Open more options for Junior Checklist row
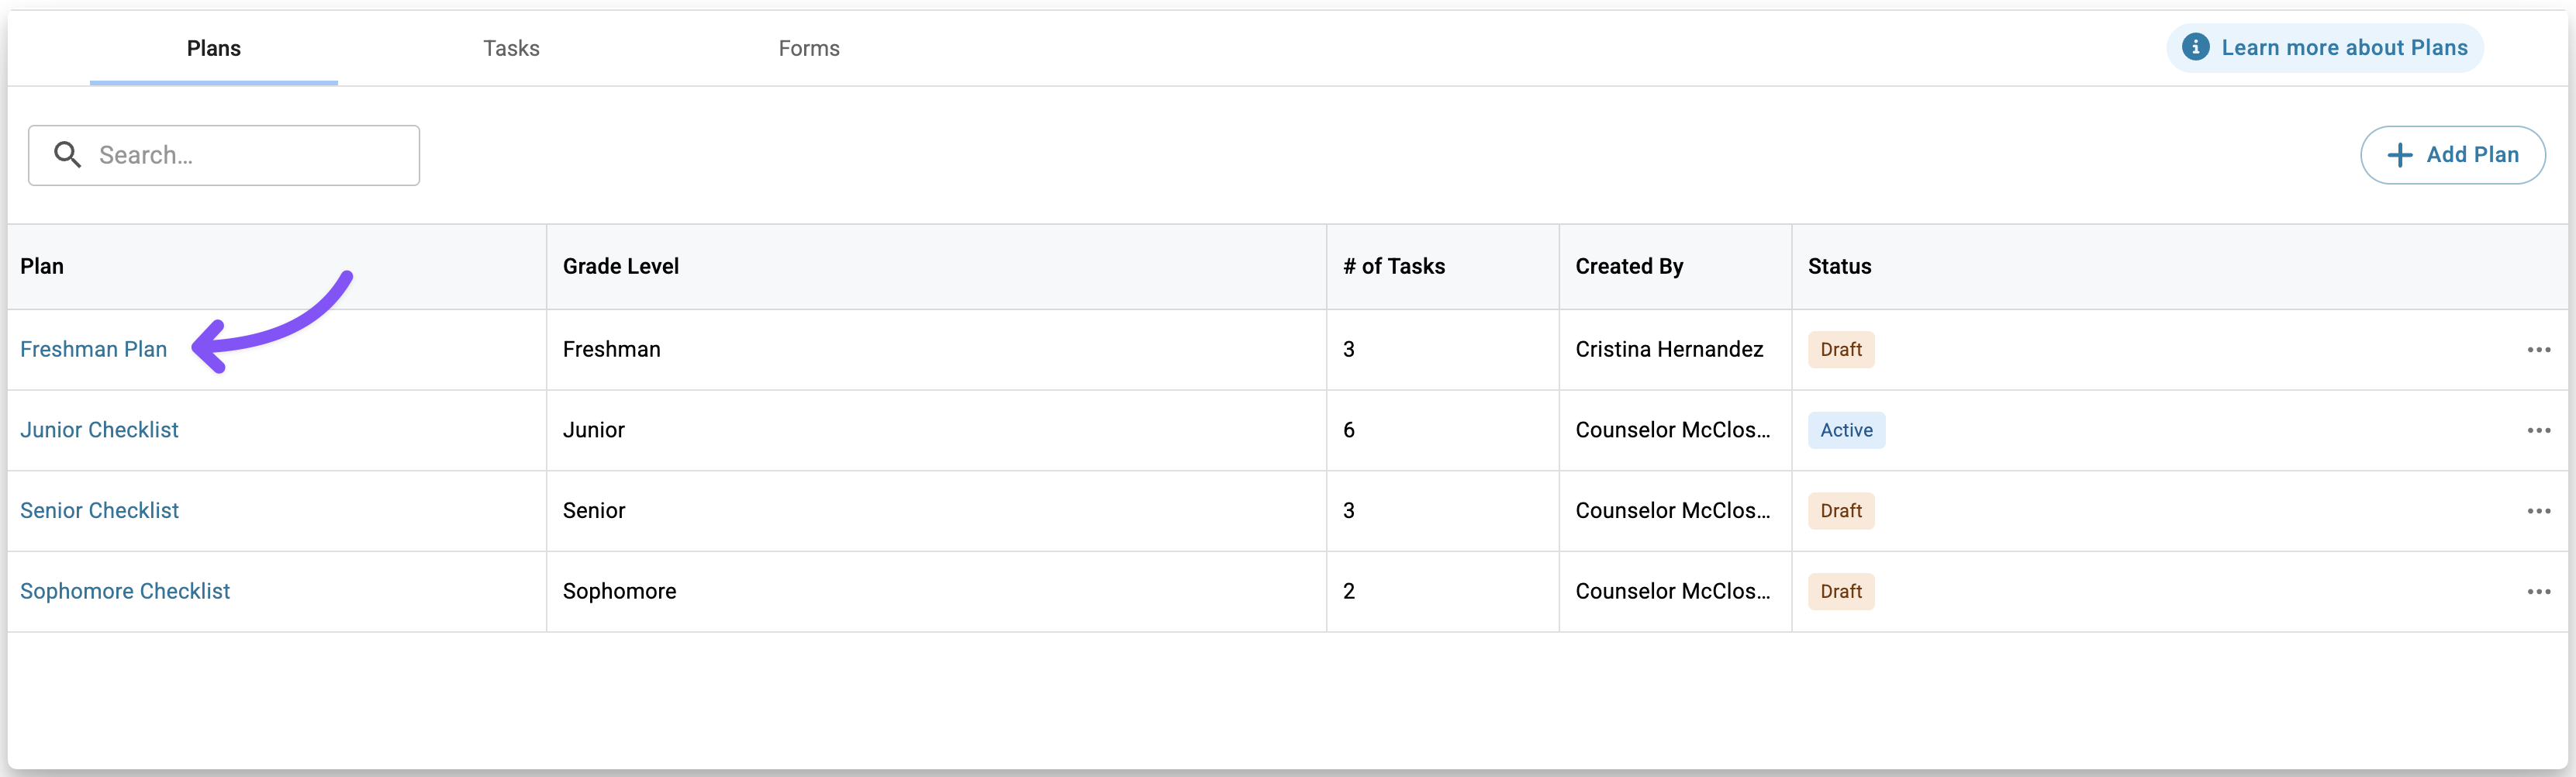Viewport: 2576px width, 777px height. (x=2538, y=430)
